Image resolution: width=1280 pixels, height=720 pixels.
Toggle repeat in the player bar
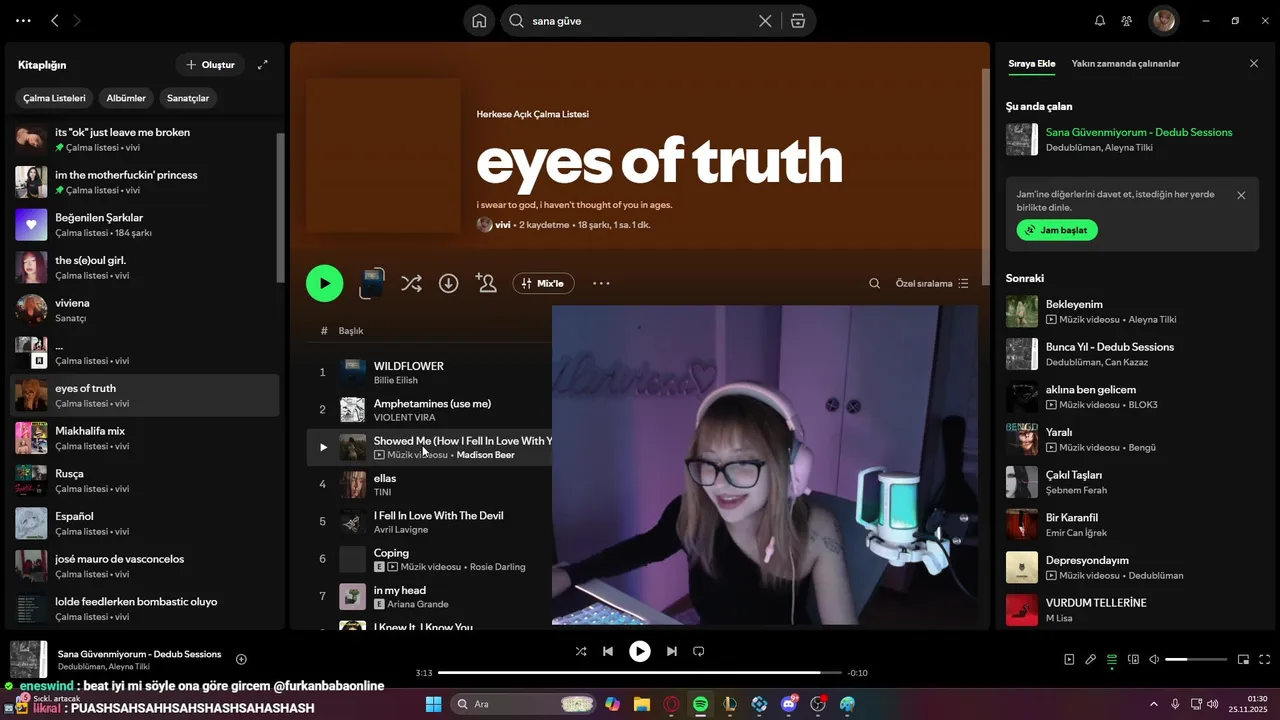coord(699,651)
